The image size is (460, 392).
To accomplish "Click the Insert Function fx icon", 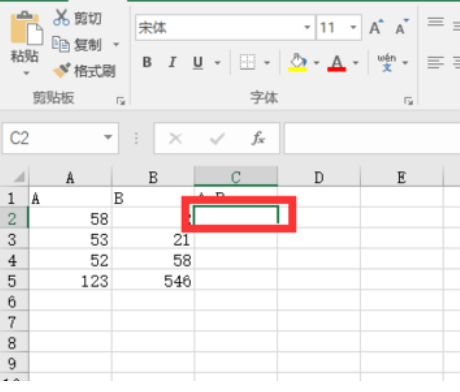I will pos(258,138).
